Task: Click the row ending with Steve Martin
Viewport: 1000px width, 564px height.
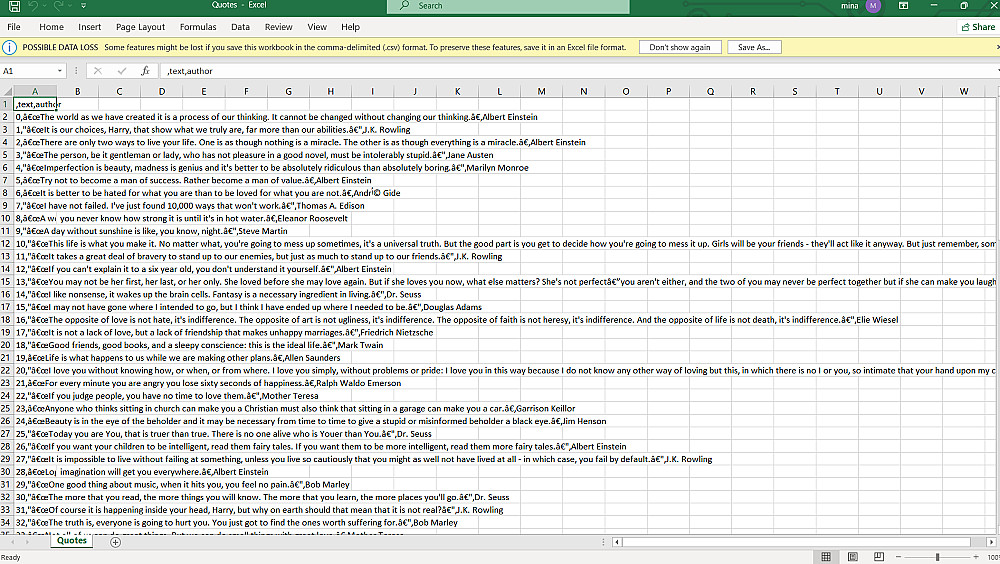Action: pyautogui.click(x=151, y=231)
